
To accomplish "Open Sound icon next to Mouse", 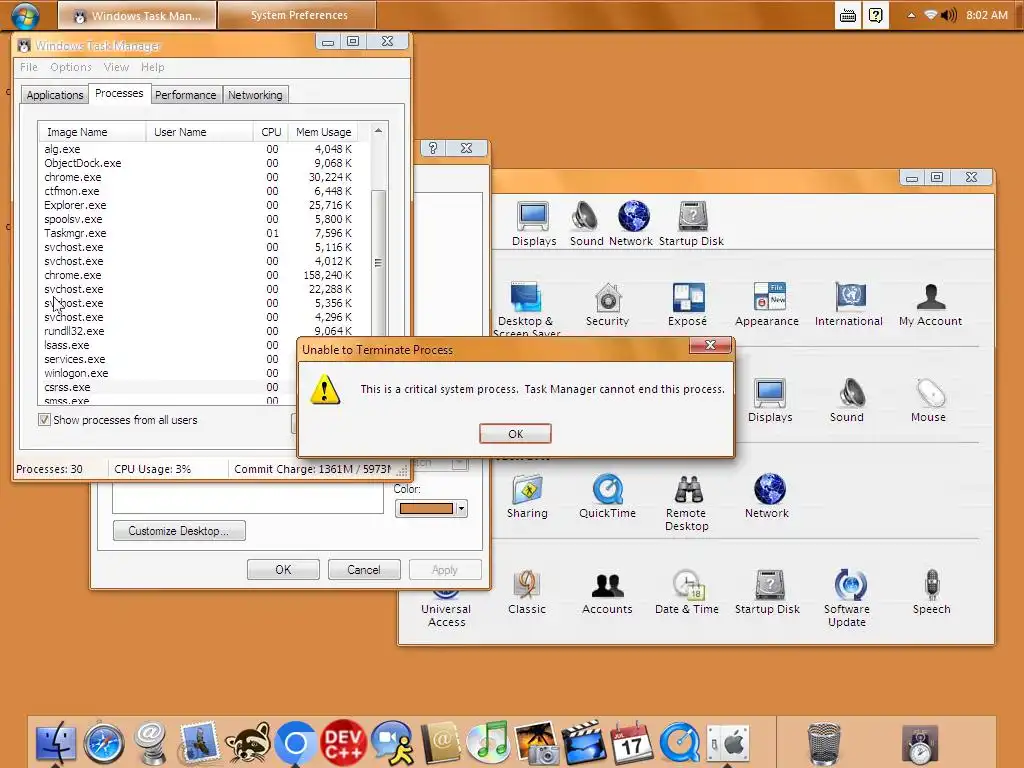I will (x=847, y=400).
